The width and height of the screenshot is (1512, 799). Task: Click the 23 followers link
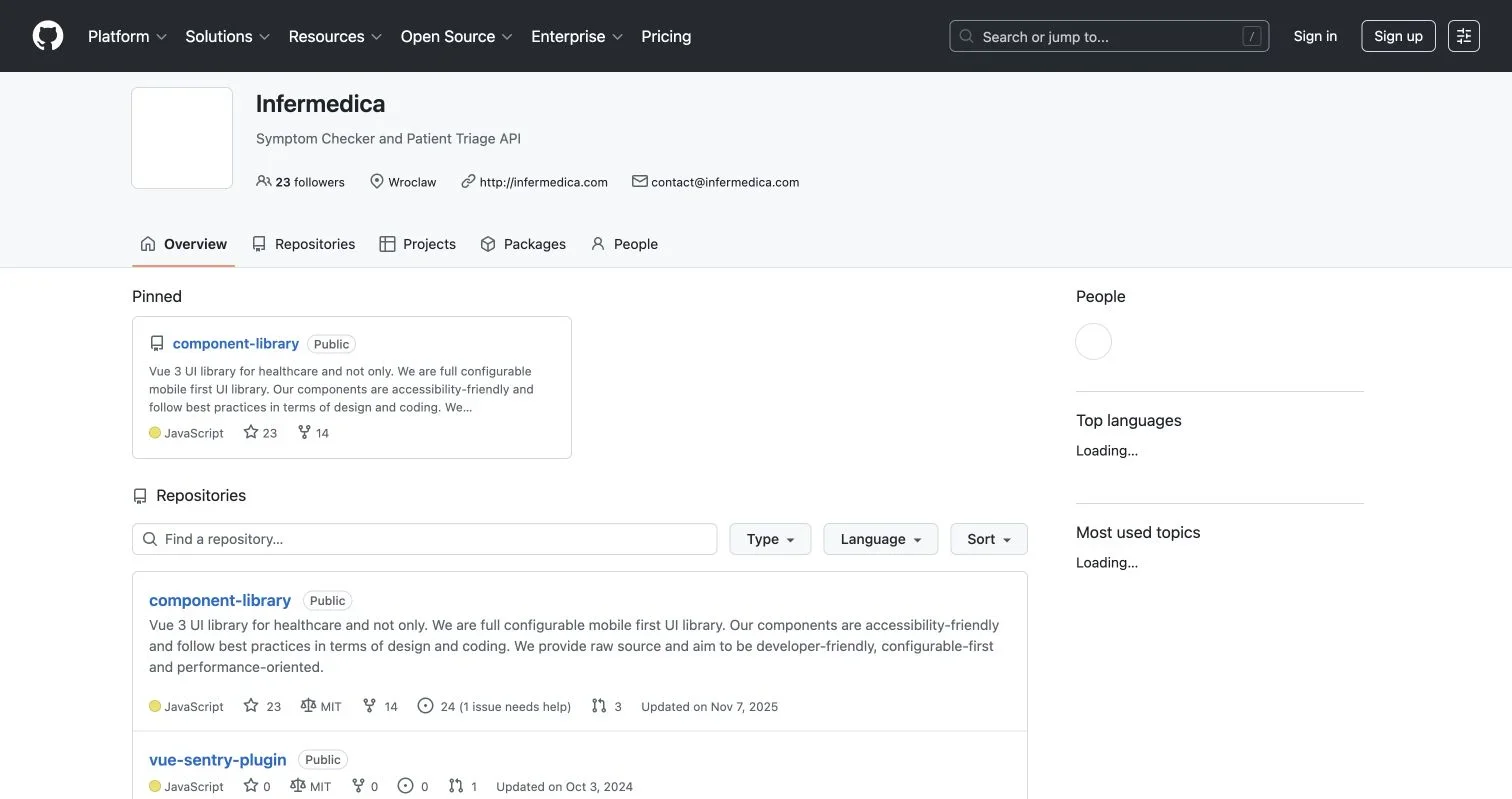tap(300, 182)
